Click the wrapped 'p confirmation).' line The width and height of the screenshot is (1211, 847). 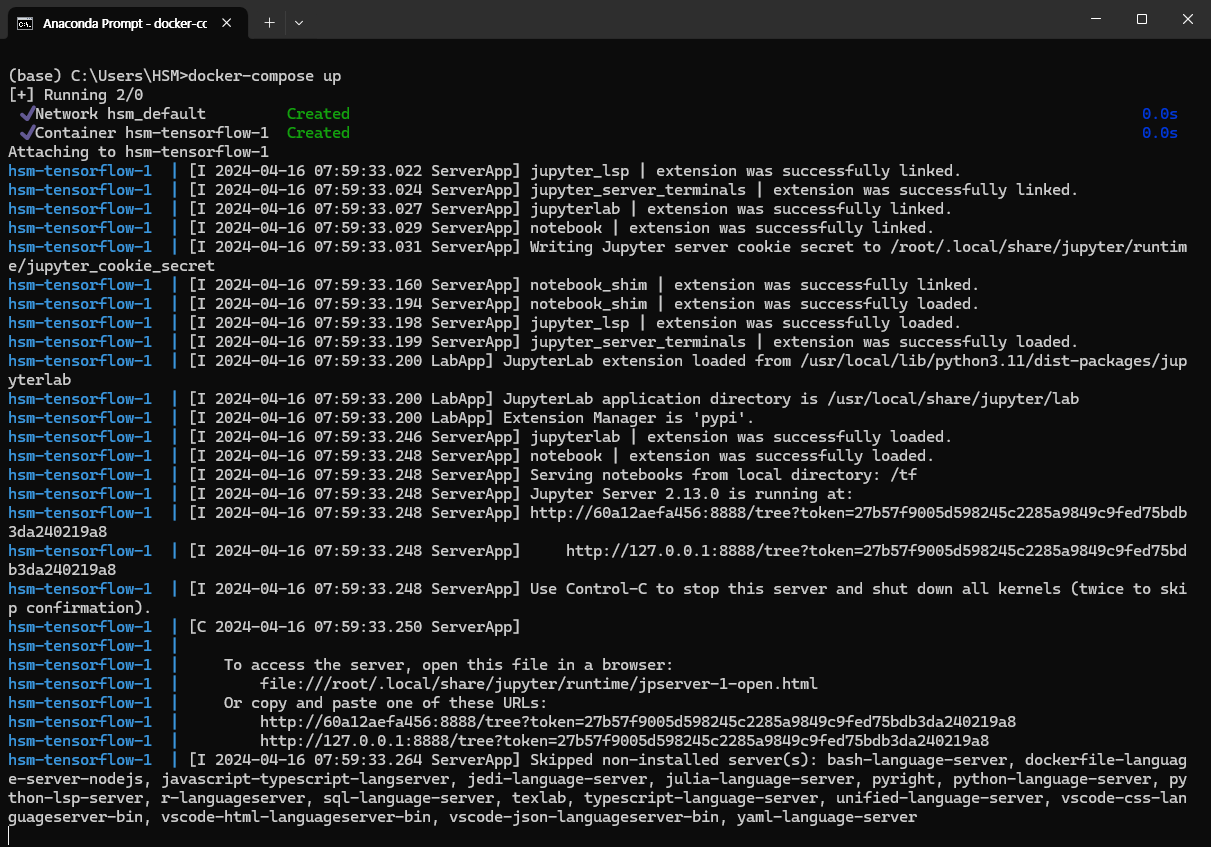coord(80,608)
